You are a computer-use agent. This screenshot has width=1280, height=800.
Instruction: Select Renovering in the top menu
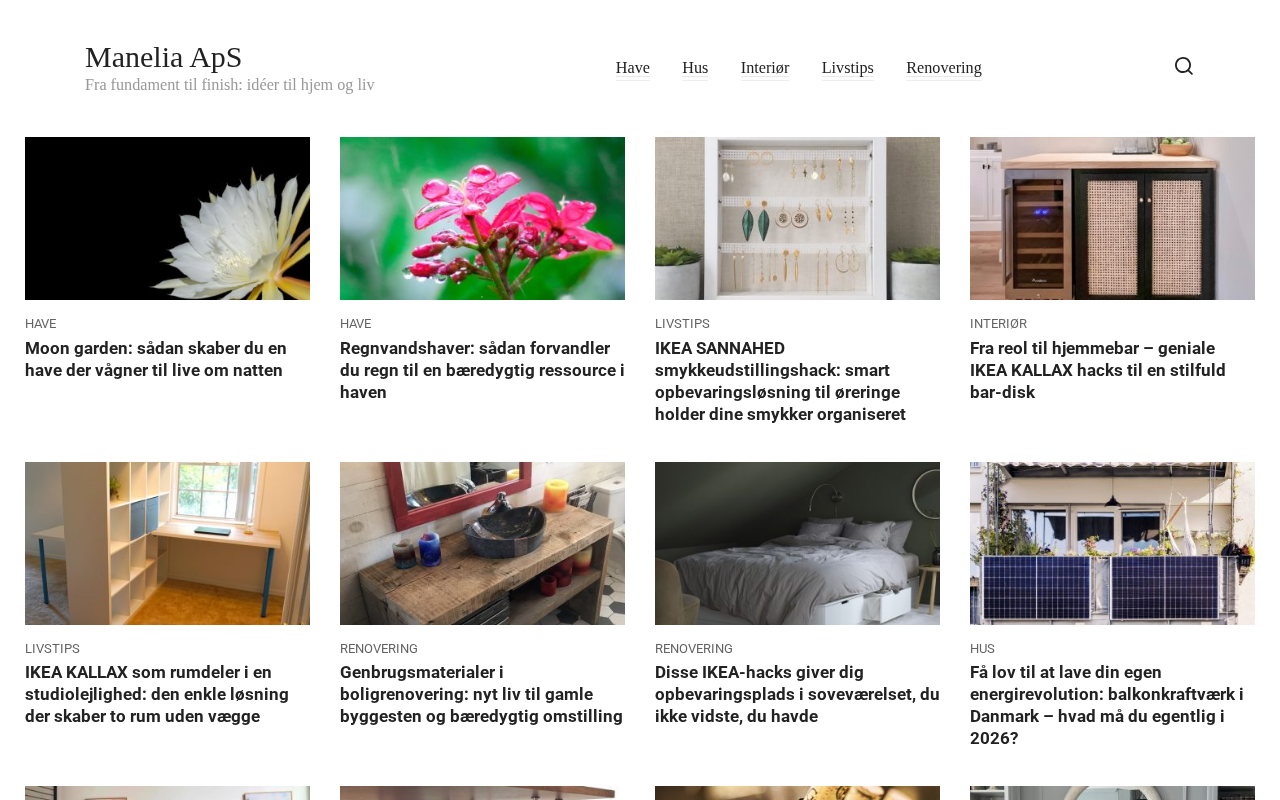(x=944, y=68)
